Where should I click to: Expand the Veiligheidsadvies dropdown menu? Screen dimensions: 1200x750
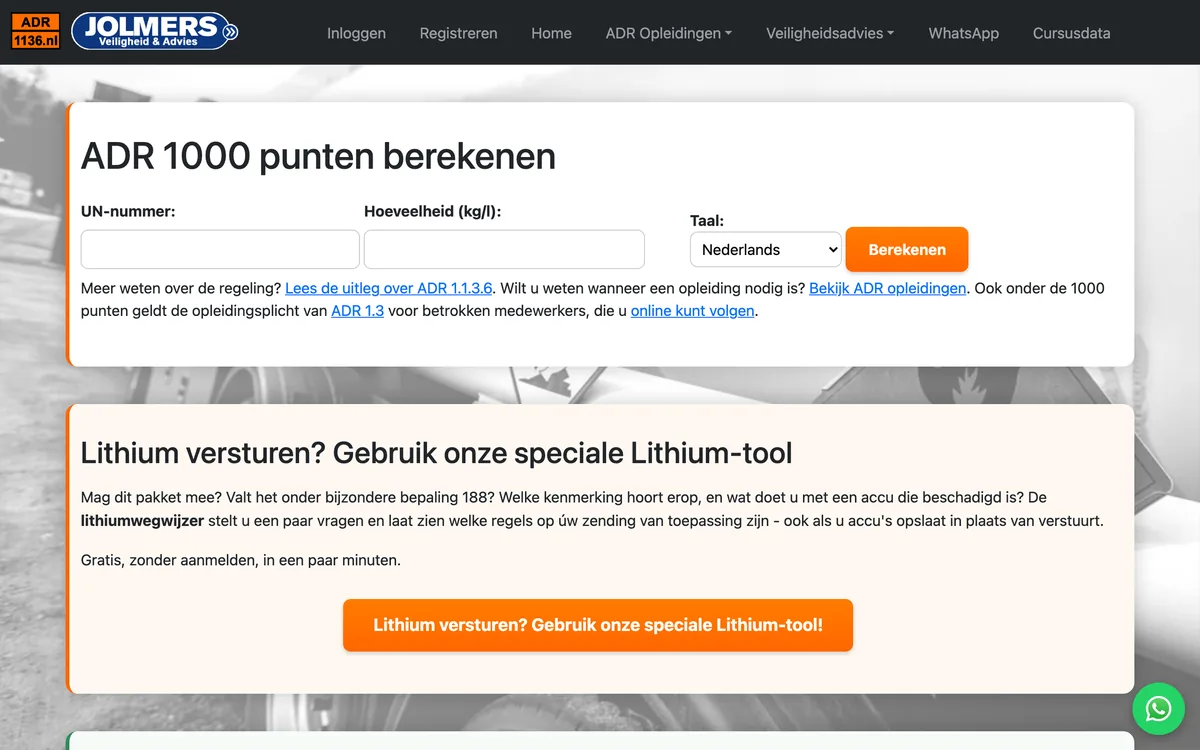pyautogui.click(x=830, y=33)
